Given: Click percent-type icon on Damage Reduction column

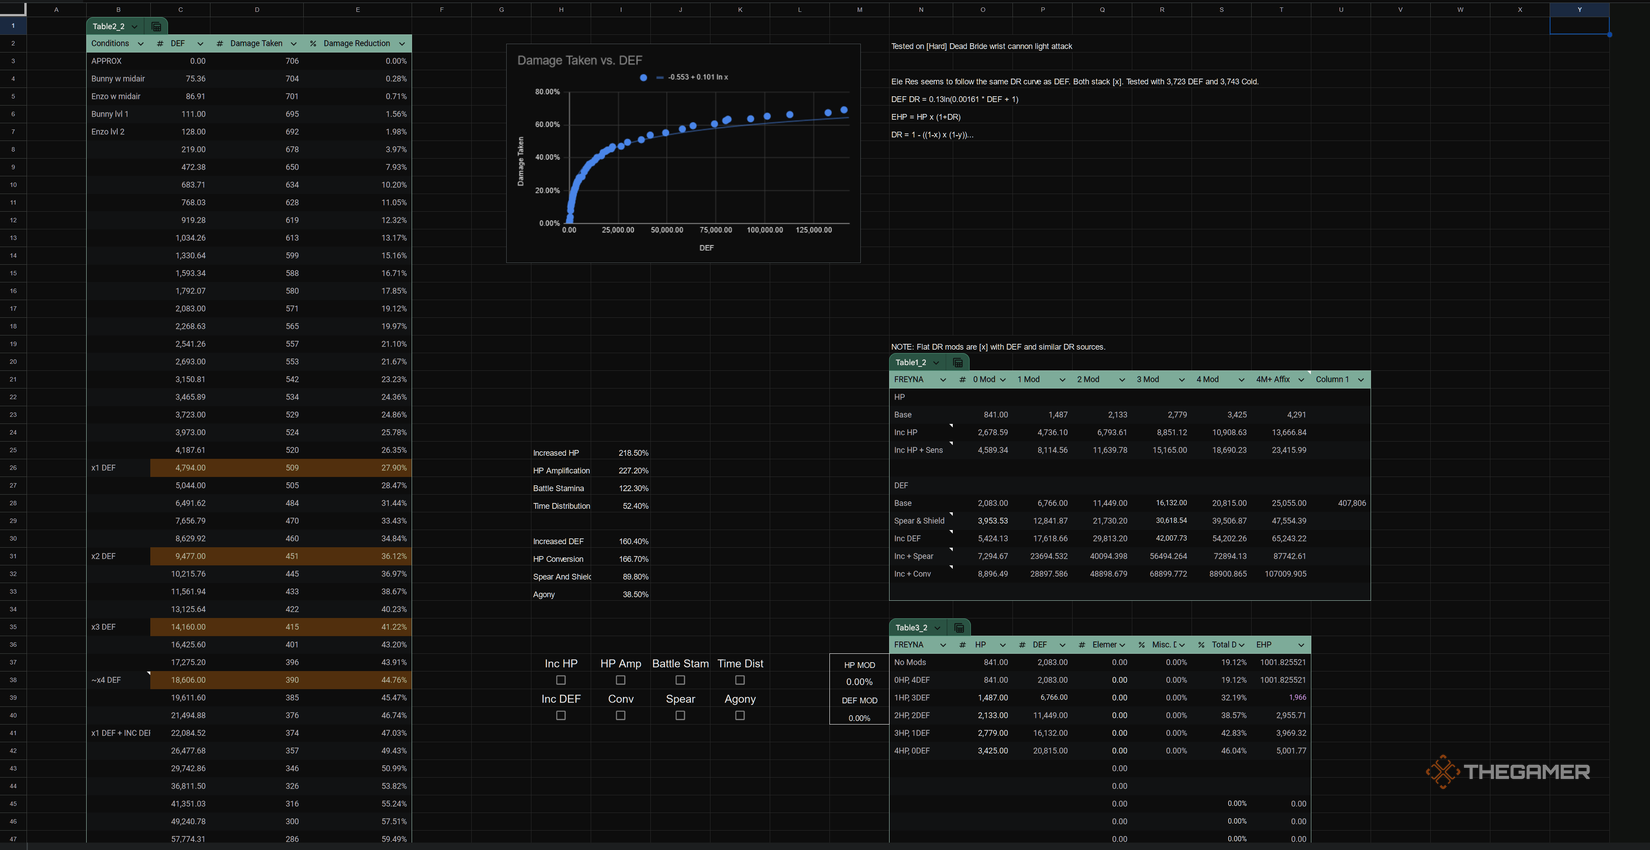Looking at the screenshot, I should 313,44.
